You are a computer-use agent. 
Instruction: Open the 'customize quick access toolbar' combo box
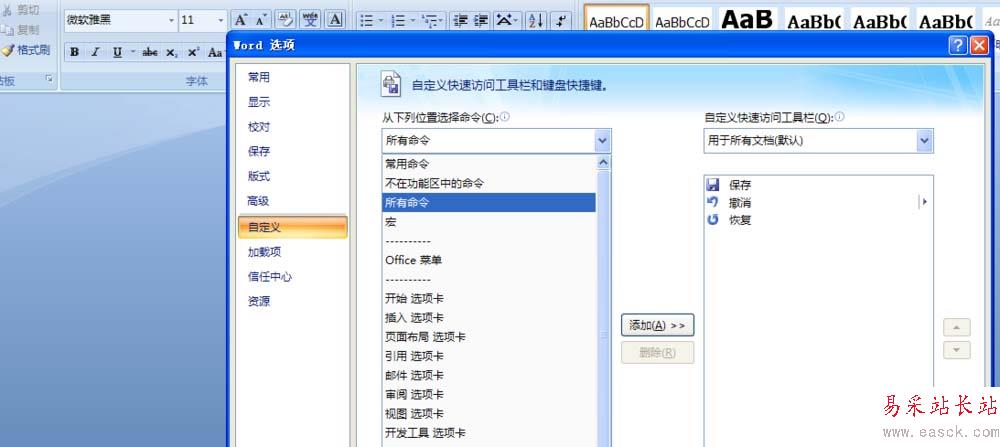pyautogui.click(x=818, y=141)
